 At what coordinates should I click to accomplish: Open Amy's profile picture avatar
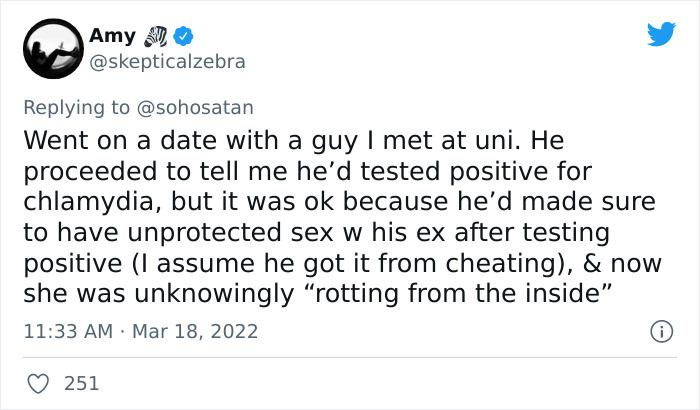click(x=54, y=49)
